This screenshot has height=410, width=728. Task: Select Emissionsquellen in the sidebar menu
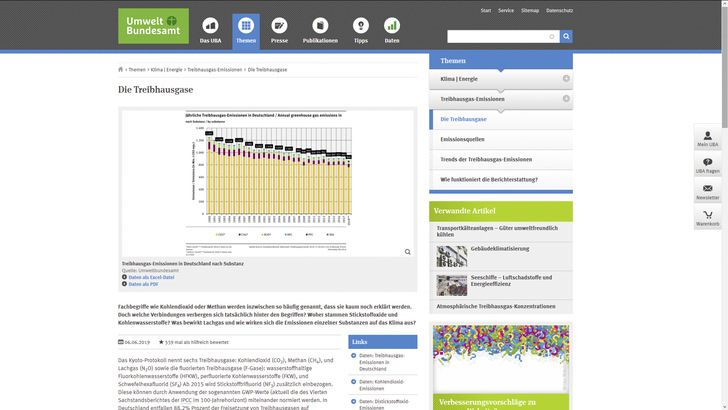pyautogui.click(x=462, y=139)
